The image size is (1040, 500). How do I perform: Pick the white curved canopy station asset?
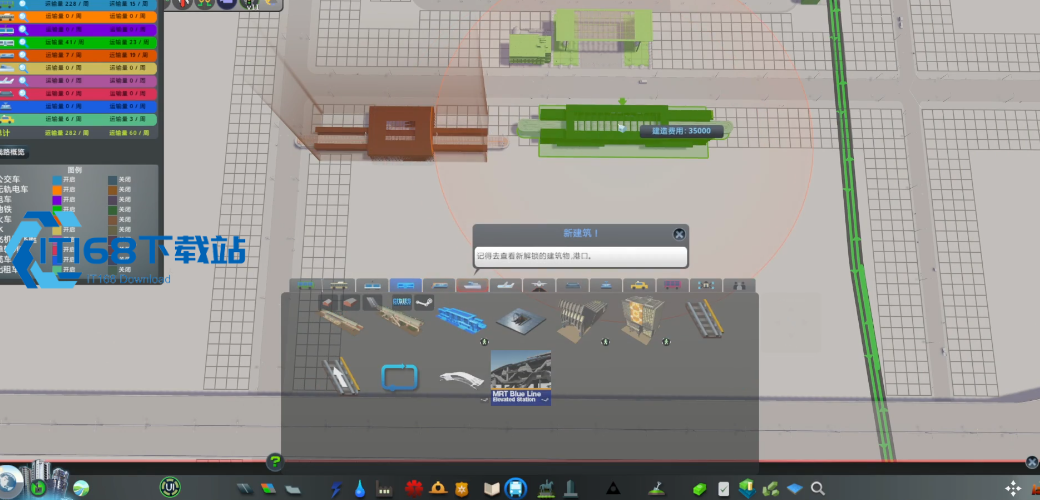462,379
